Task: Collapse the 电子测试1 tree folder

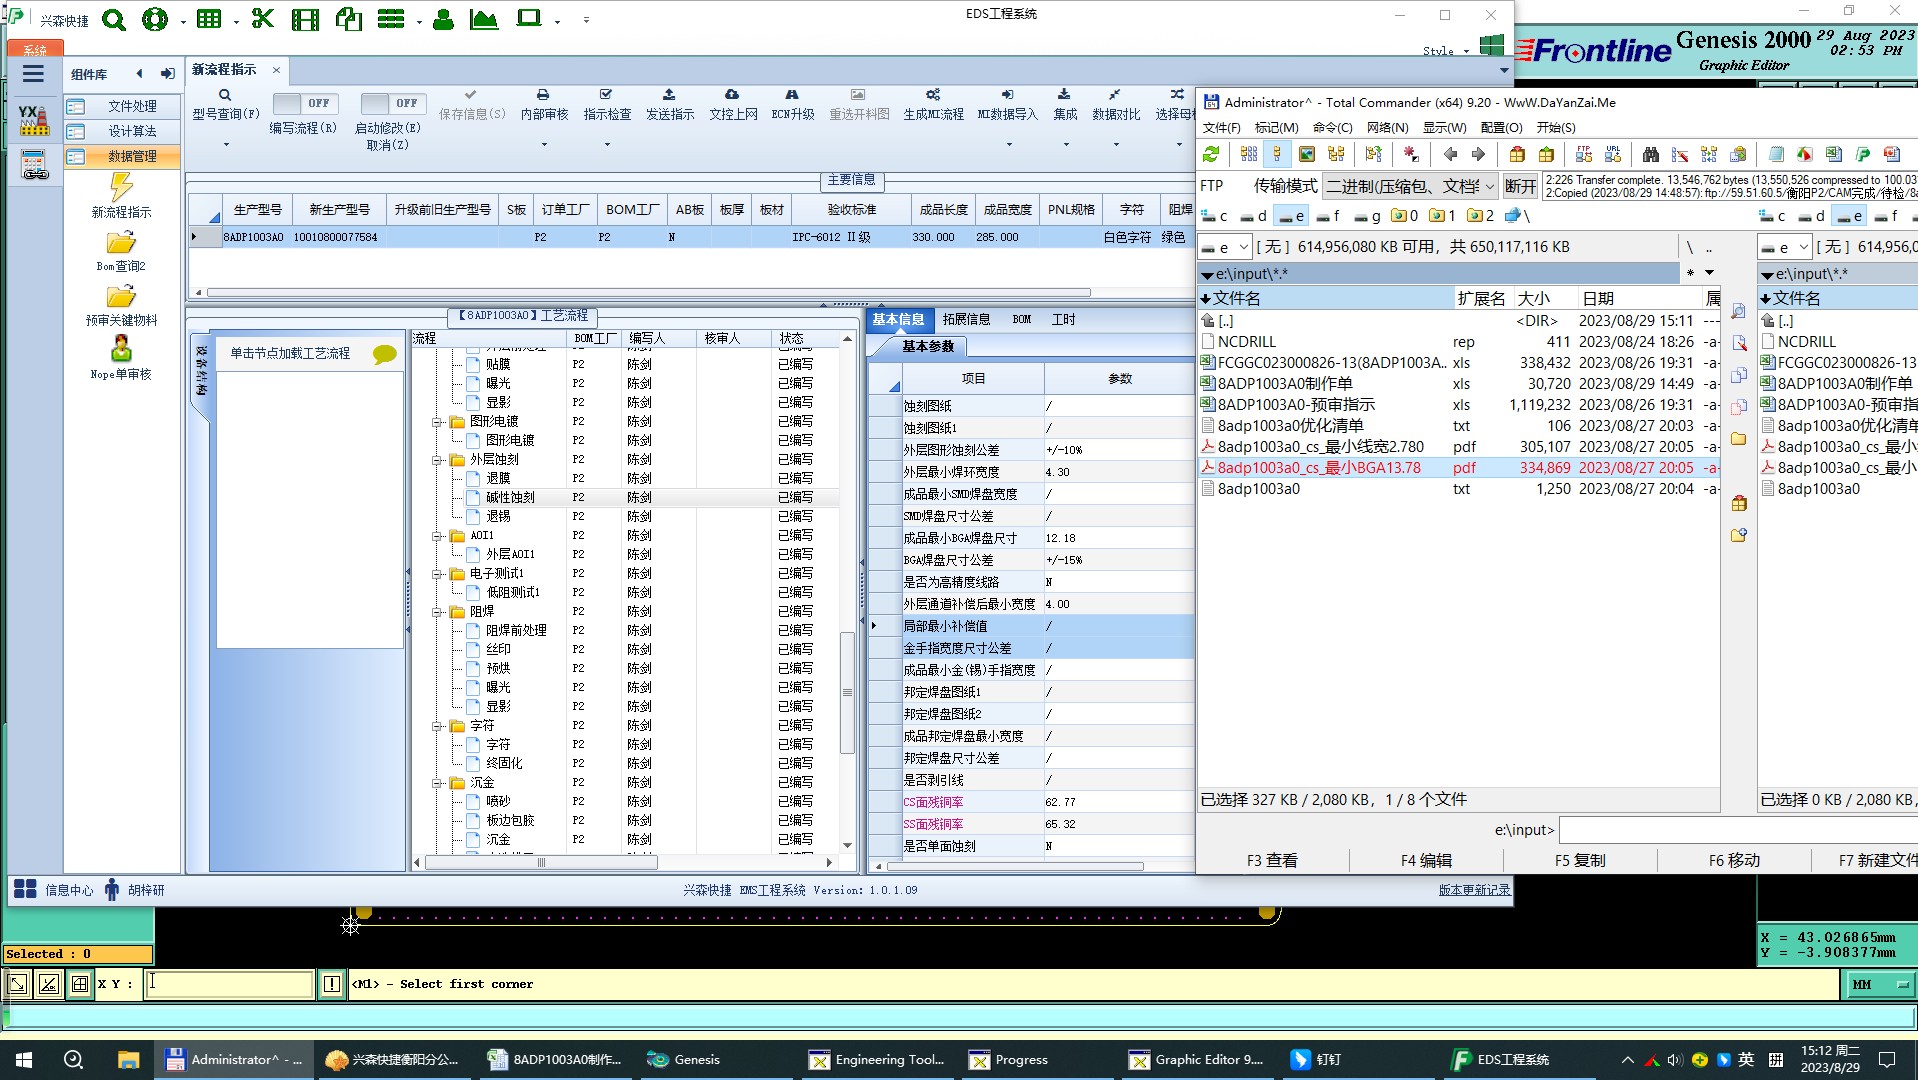Action: pyautogui.click(x=437, y=574)
